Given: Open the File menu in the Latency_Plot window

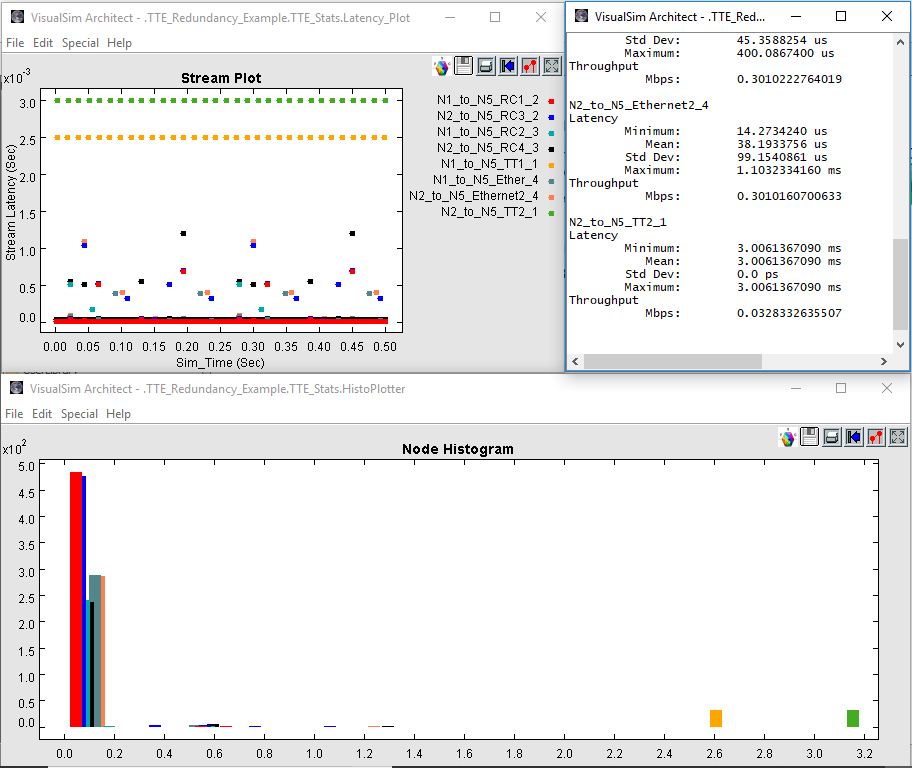Looking at the screenshot, I should (x=15, y=43).
